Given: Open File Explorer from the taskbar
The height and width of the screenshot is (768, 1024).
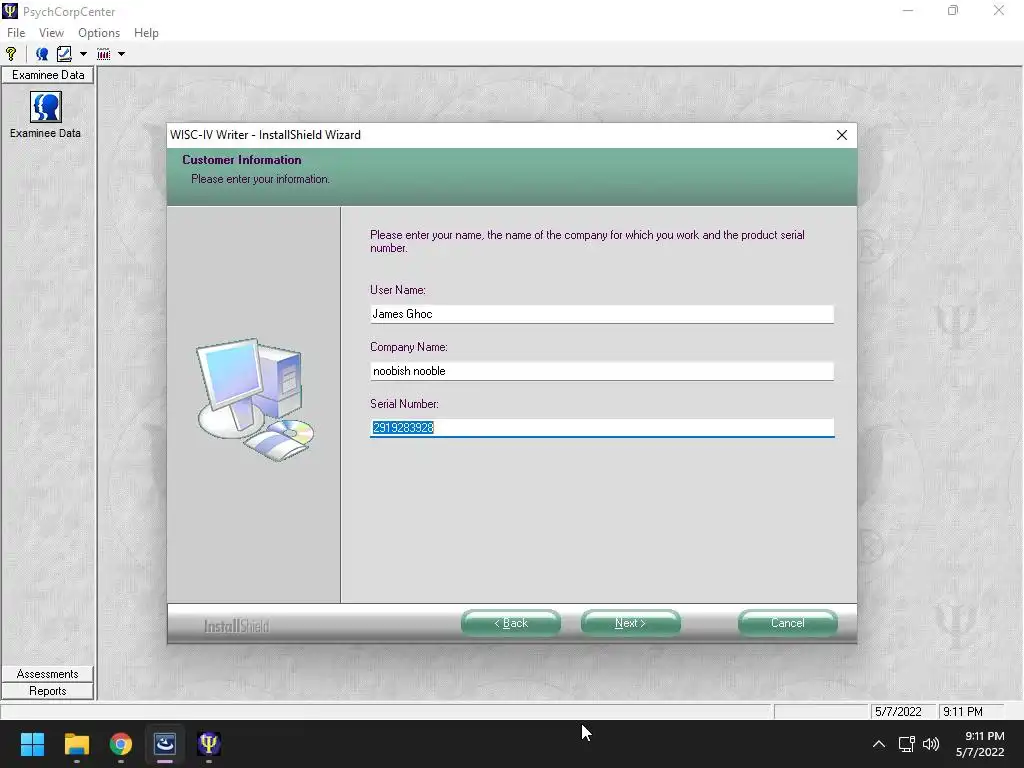Looking at the screenshot, I should [x=76, y=744].
